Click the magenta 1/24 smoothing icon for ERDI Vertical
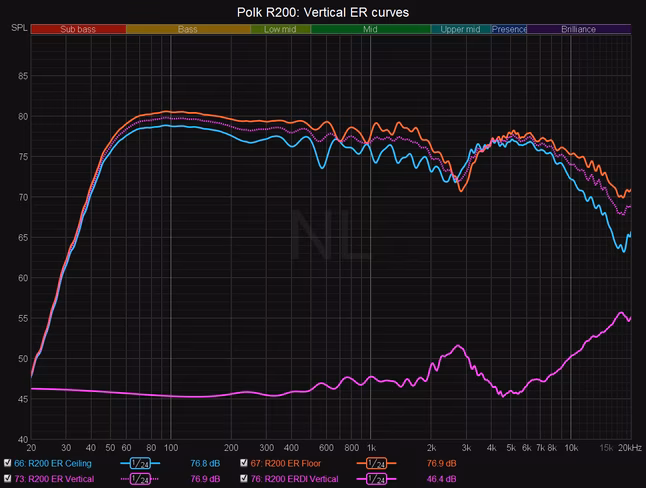Viewport: 646px width, 488px height. point(376,479)
